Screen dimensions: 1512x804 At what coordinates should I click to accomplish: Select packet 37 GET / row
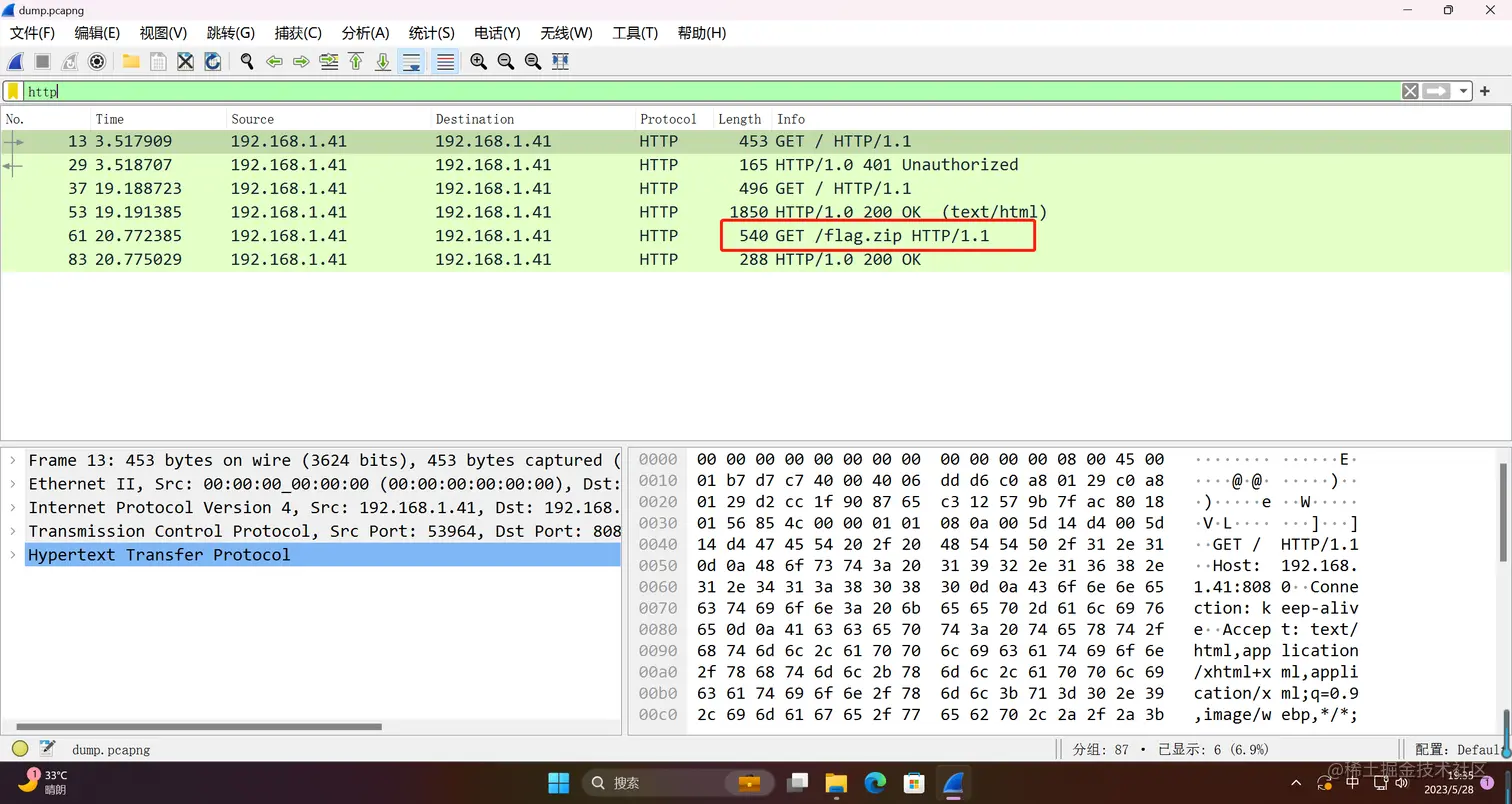point(756,188)
